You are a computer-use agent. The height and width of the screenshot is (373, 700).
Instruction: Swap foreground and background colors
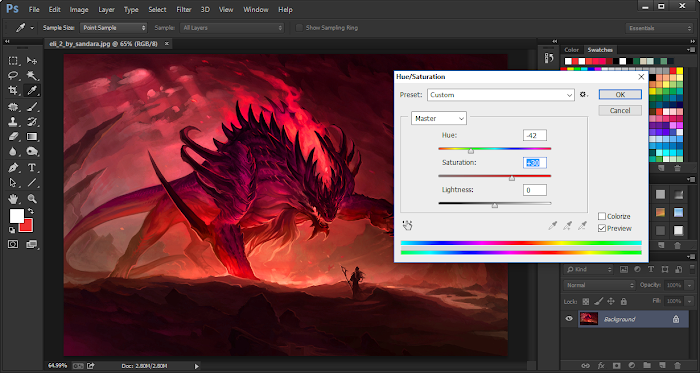30,211
